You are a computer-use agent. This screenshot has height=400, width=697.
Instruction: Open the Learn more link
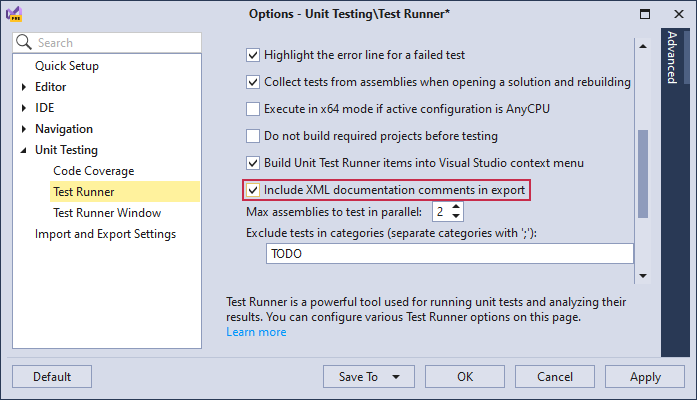pyautogui.click(x=256, y=332)
